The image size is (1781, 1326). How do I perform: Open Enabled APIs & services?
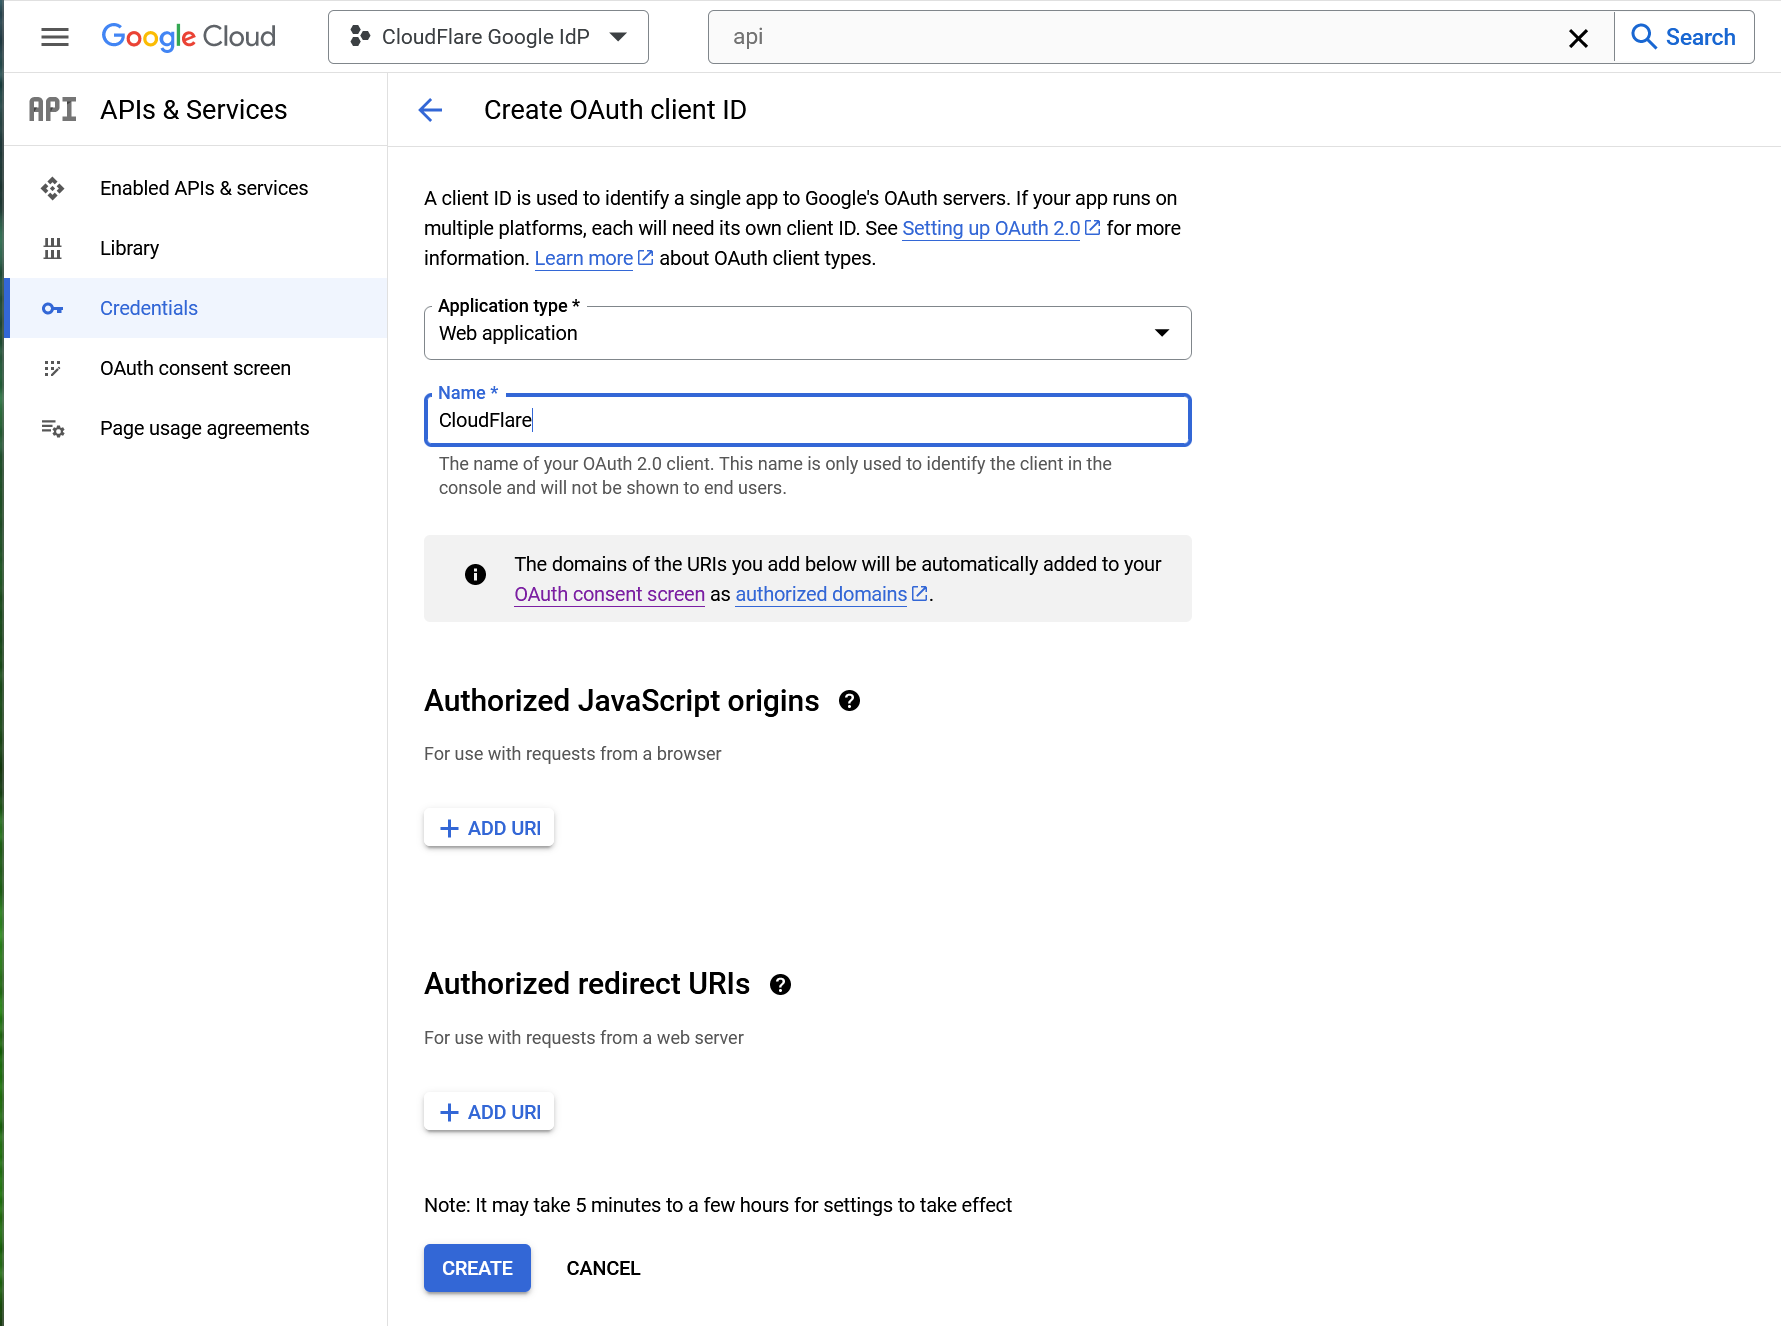196,188
